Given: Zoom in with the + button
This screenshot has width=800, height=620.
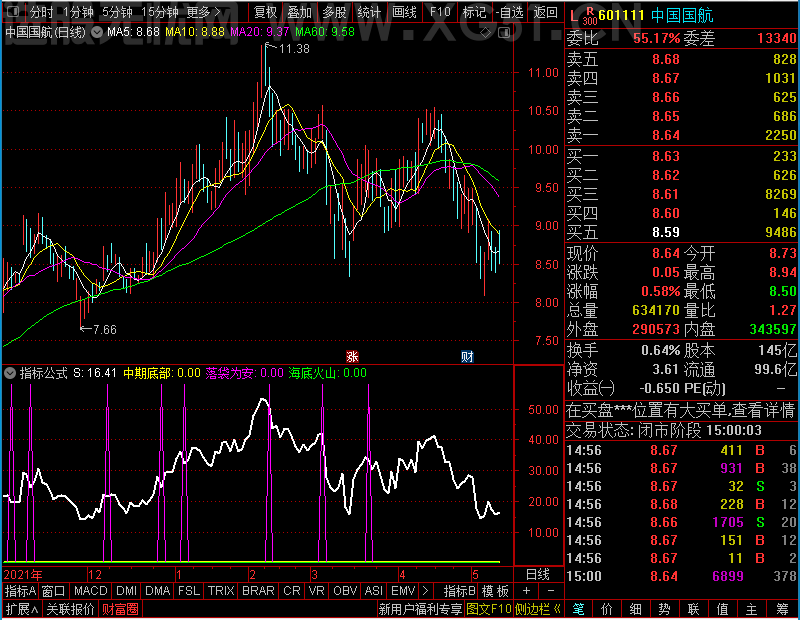Looking at the screenshot, I should click(527, 590).
